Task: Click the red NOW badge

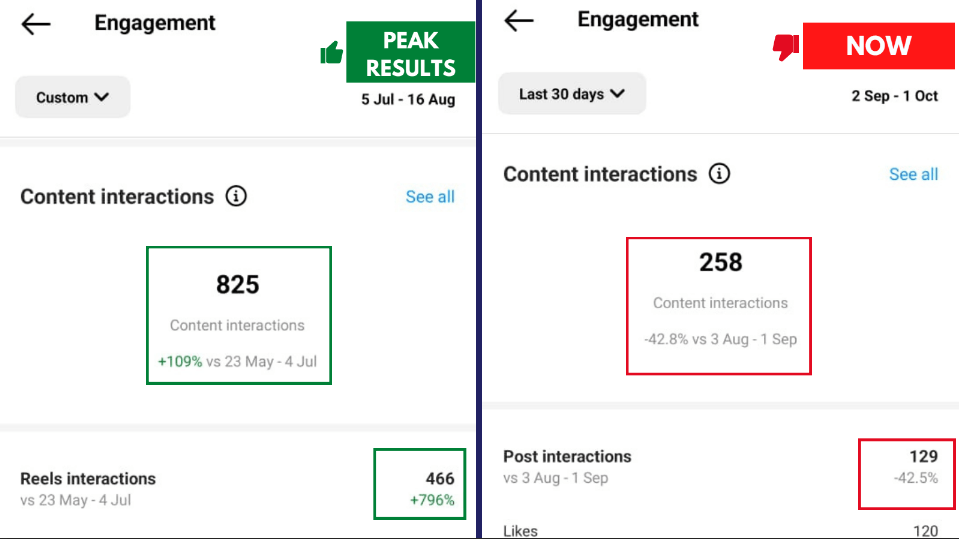Action: coord(878,46)
